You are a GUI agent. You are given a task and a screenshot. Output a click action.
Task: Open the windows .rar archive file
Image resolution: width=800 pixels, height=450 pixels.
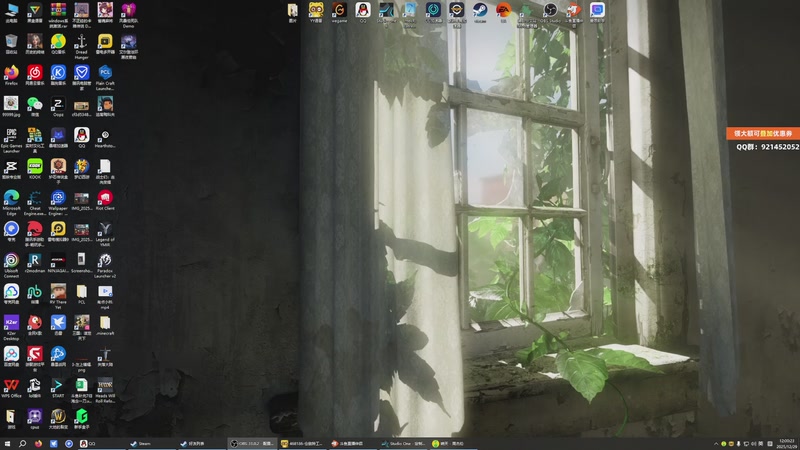click(x=58, y=15)
